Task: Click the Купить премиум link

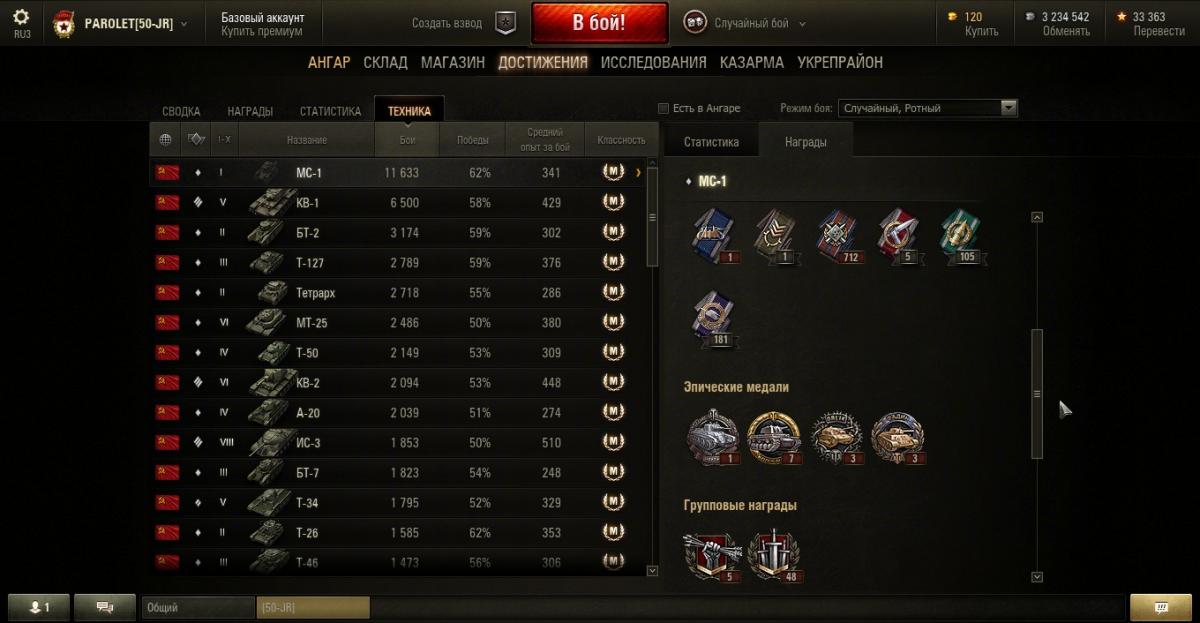Action: pyautogui.click(x=262, y=31)
